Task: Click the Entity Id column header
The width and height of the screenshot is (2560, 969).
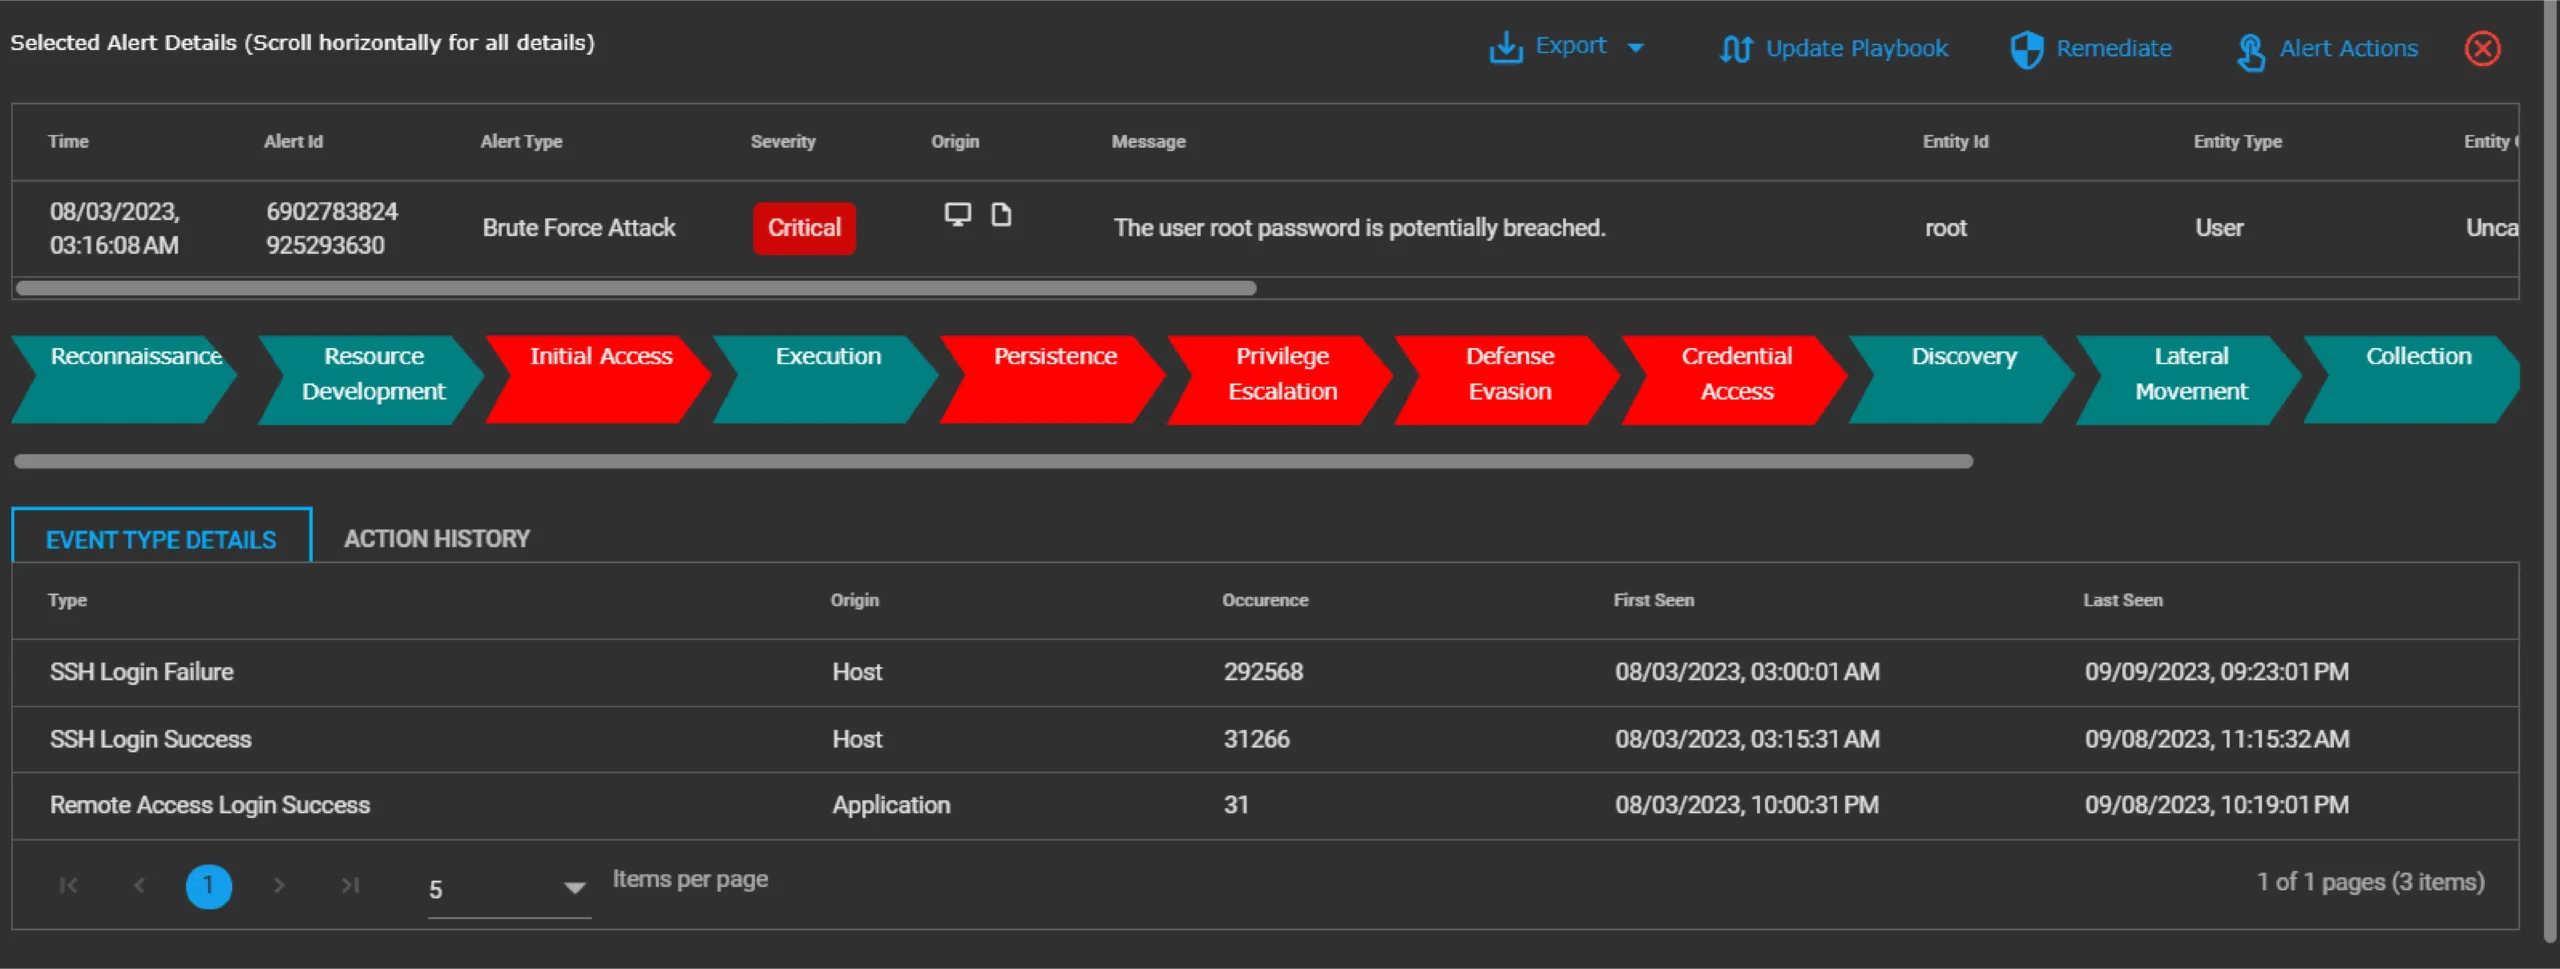Action: [x=1955, y=141]
